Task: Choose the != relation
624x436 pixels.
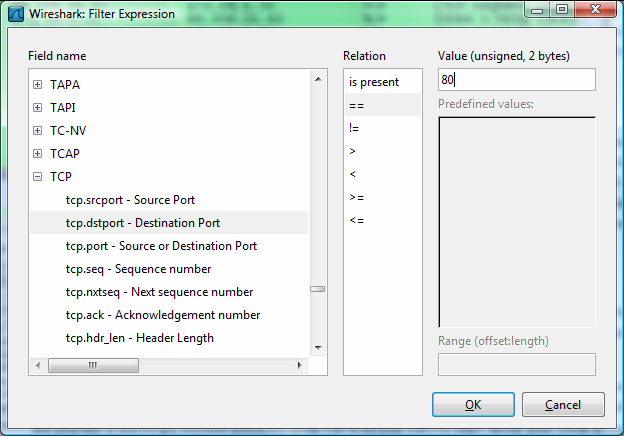Action: [x=354, y=128]
